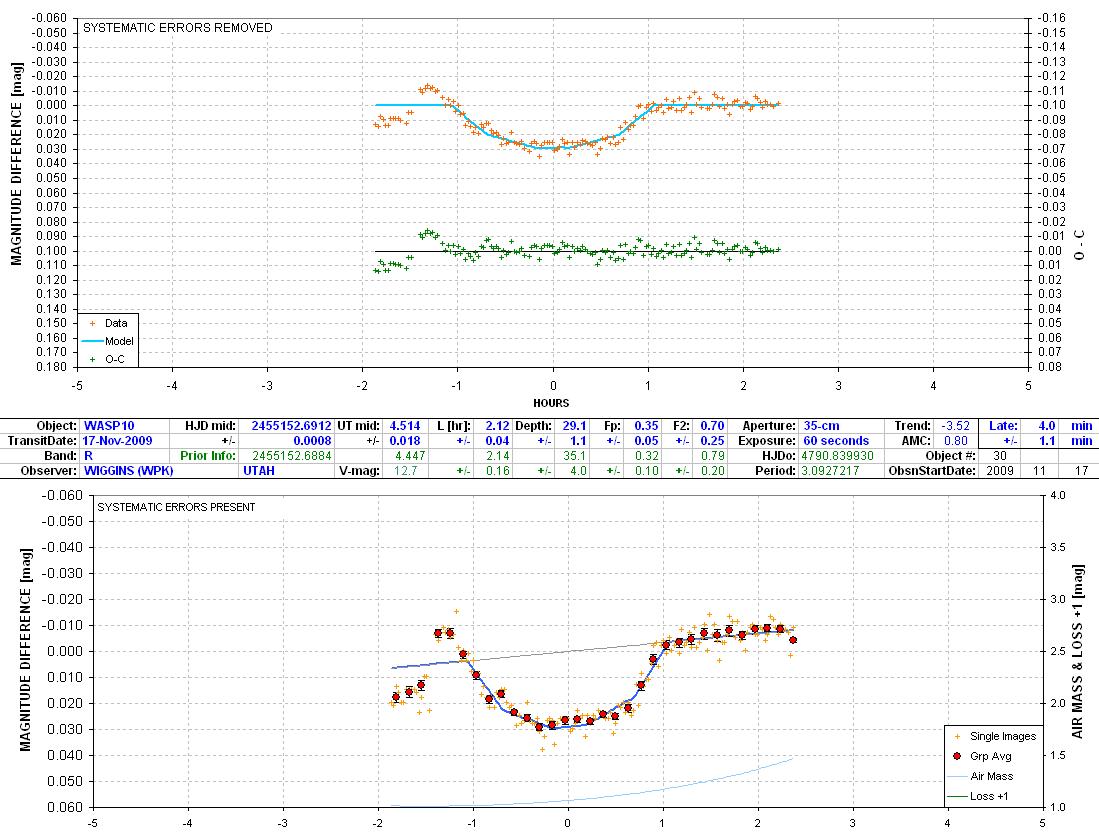The height and width of the screenshot is (834, 1099).
Task: Click the HJDo value 4790.839930
Action: coord(842,456)
